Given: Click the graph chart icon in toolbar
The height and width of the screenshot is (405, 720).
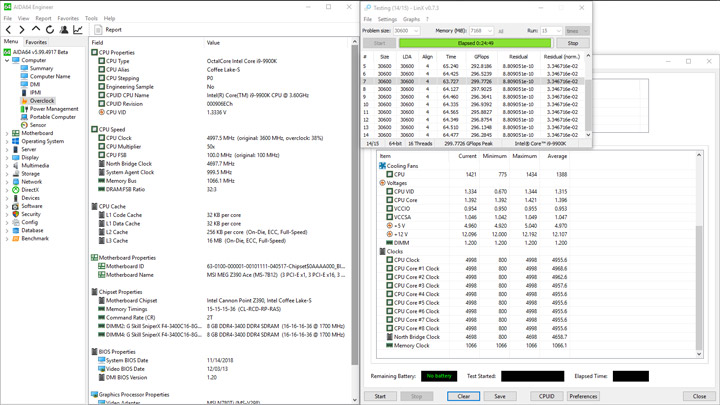Looking at the screenshot, I should click(x=78, y=30).
